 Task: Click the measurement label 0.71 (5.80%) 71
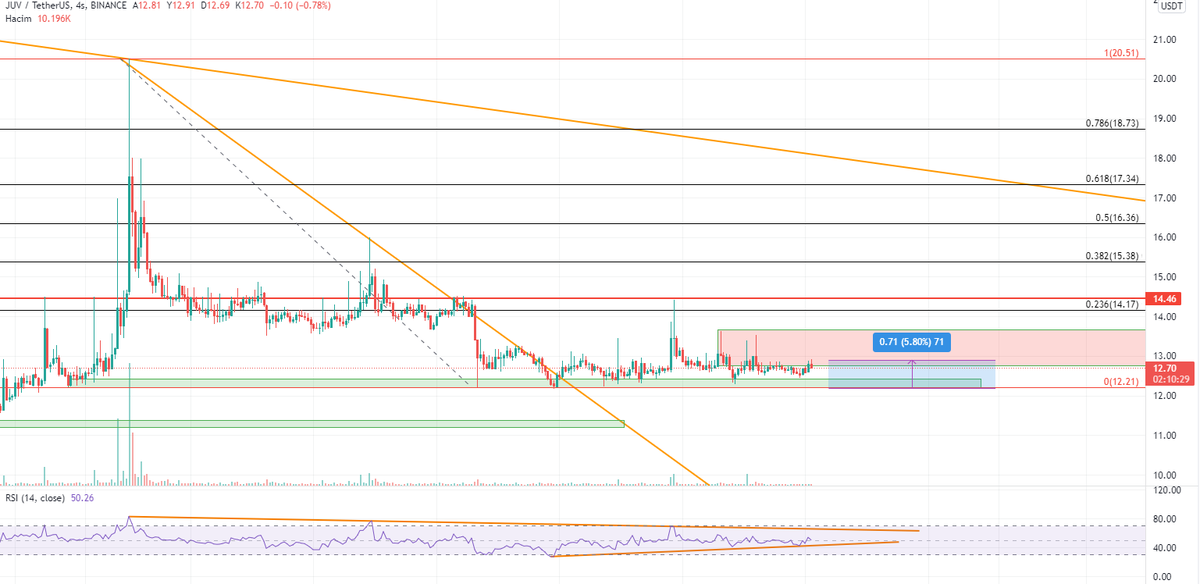click(910, 342)
